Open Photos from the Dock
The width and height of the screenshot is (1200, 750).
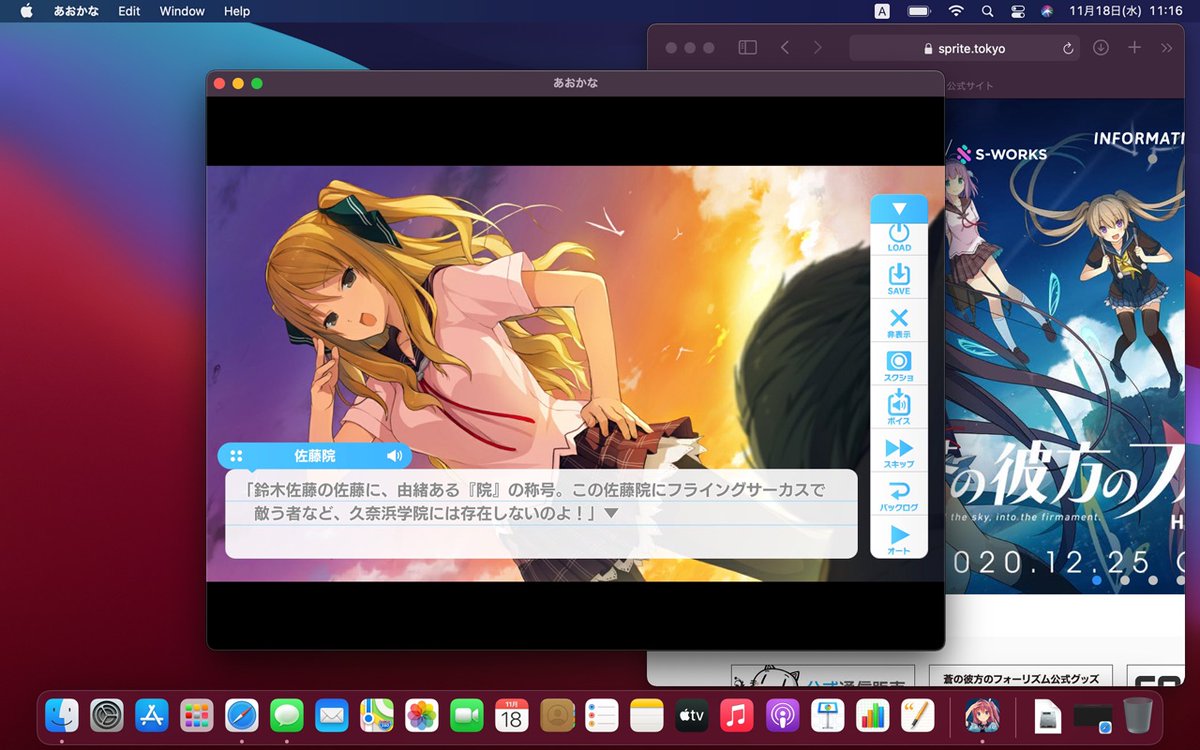422,715
